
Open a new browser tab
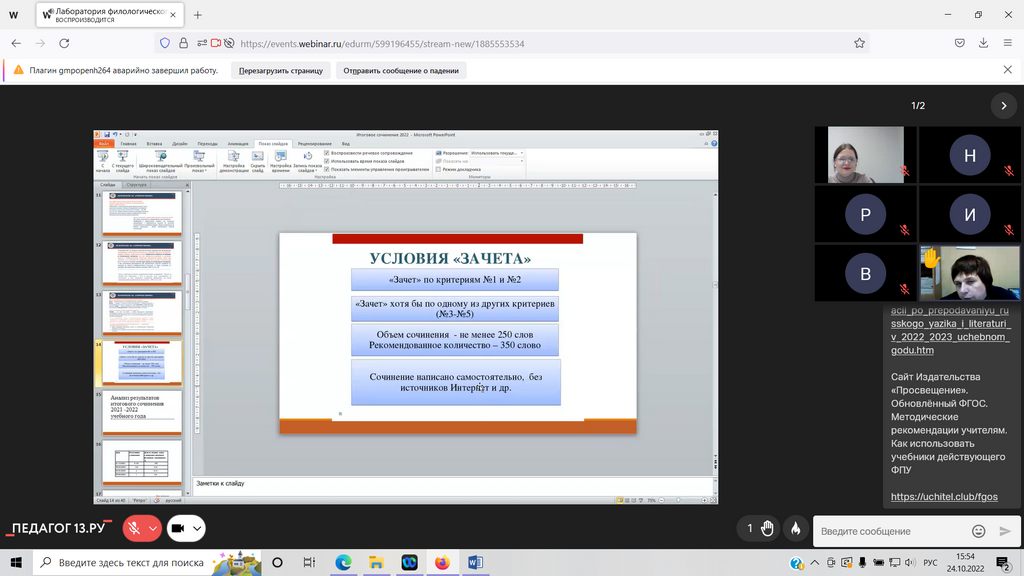pos(197,14)
